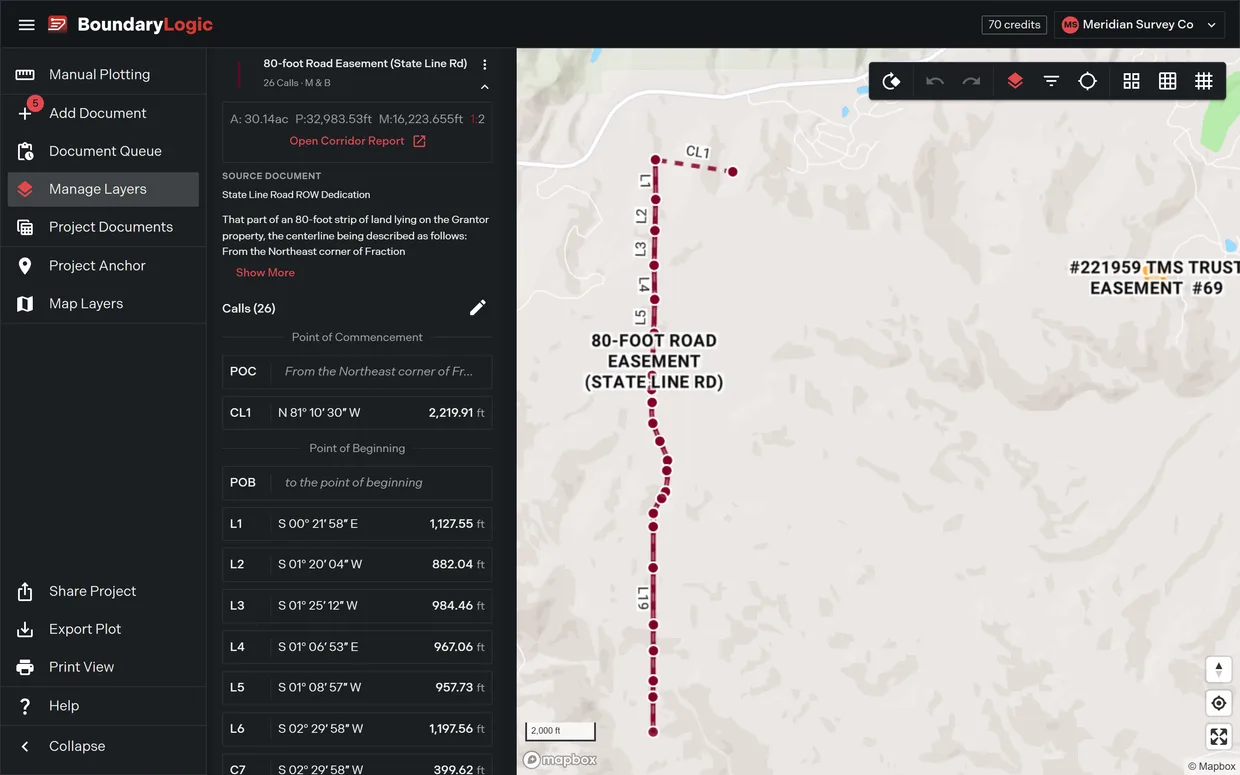Click the Mapbox logo on the map
This screenshot has width=1240, height=775.
click(x=560, y=760)
